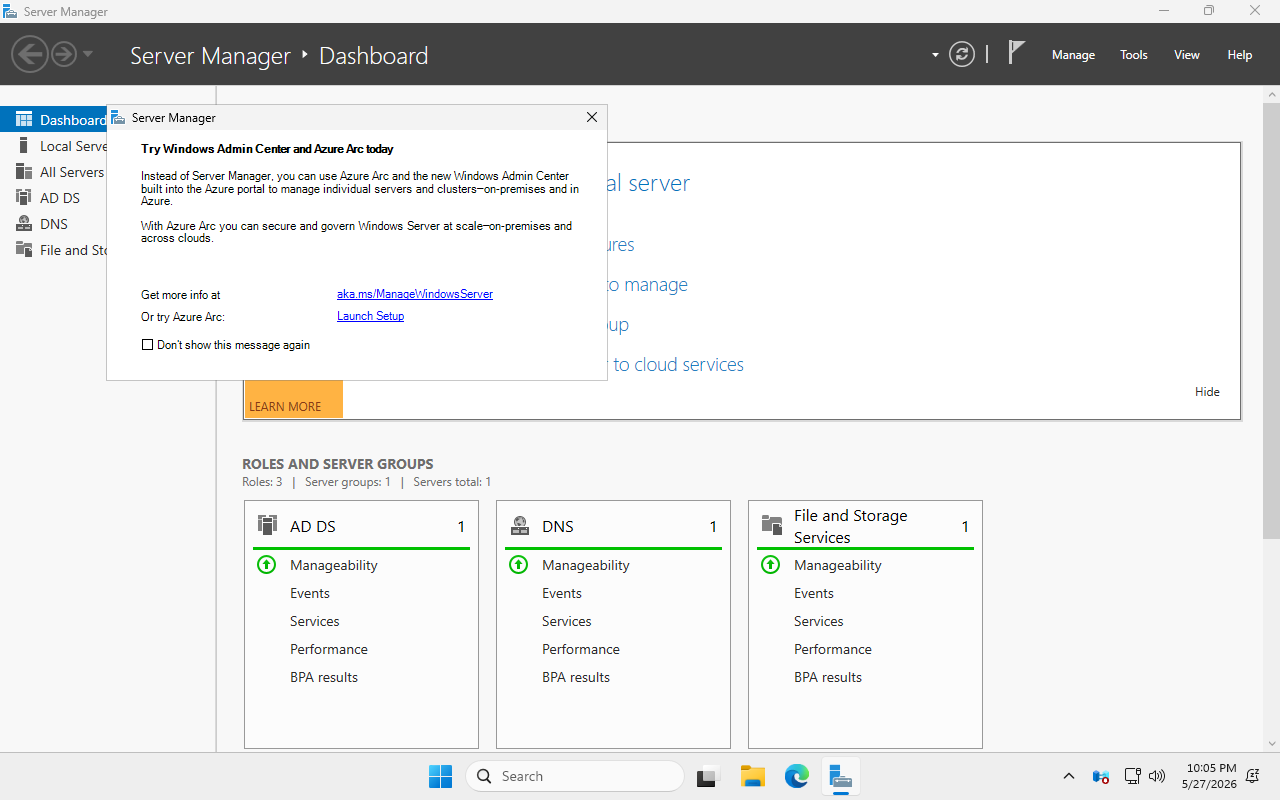Click the taskbar Search box
This screenshot has height=800, width=1280.
[575, 776]
